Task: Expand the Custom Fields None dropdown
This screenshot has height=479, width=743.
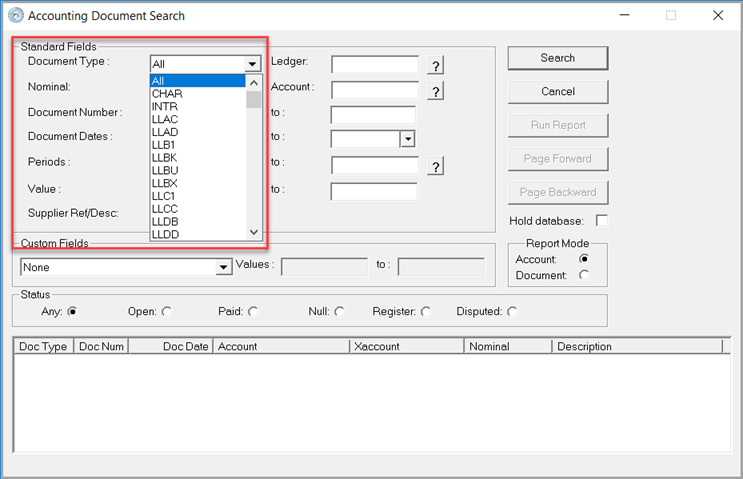Action: [224, 268]
